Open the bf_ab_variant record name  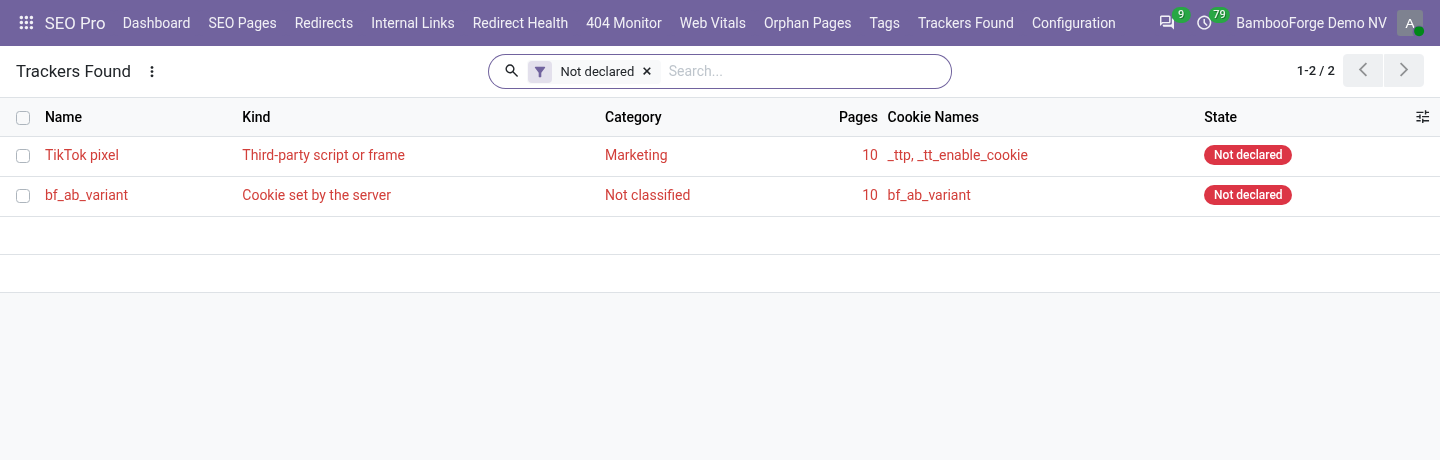click(x=86, y=195)
